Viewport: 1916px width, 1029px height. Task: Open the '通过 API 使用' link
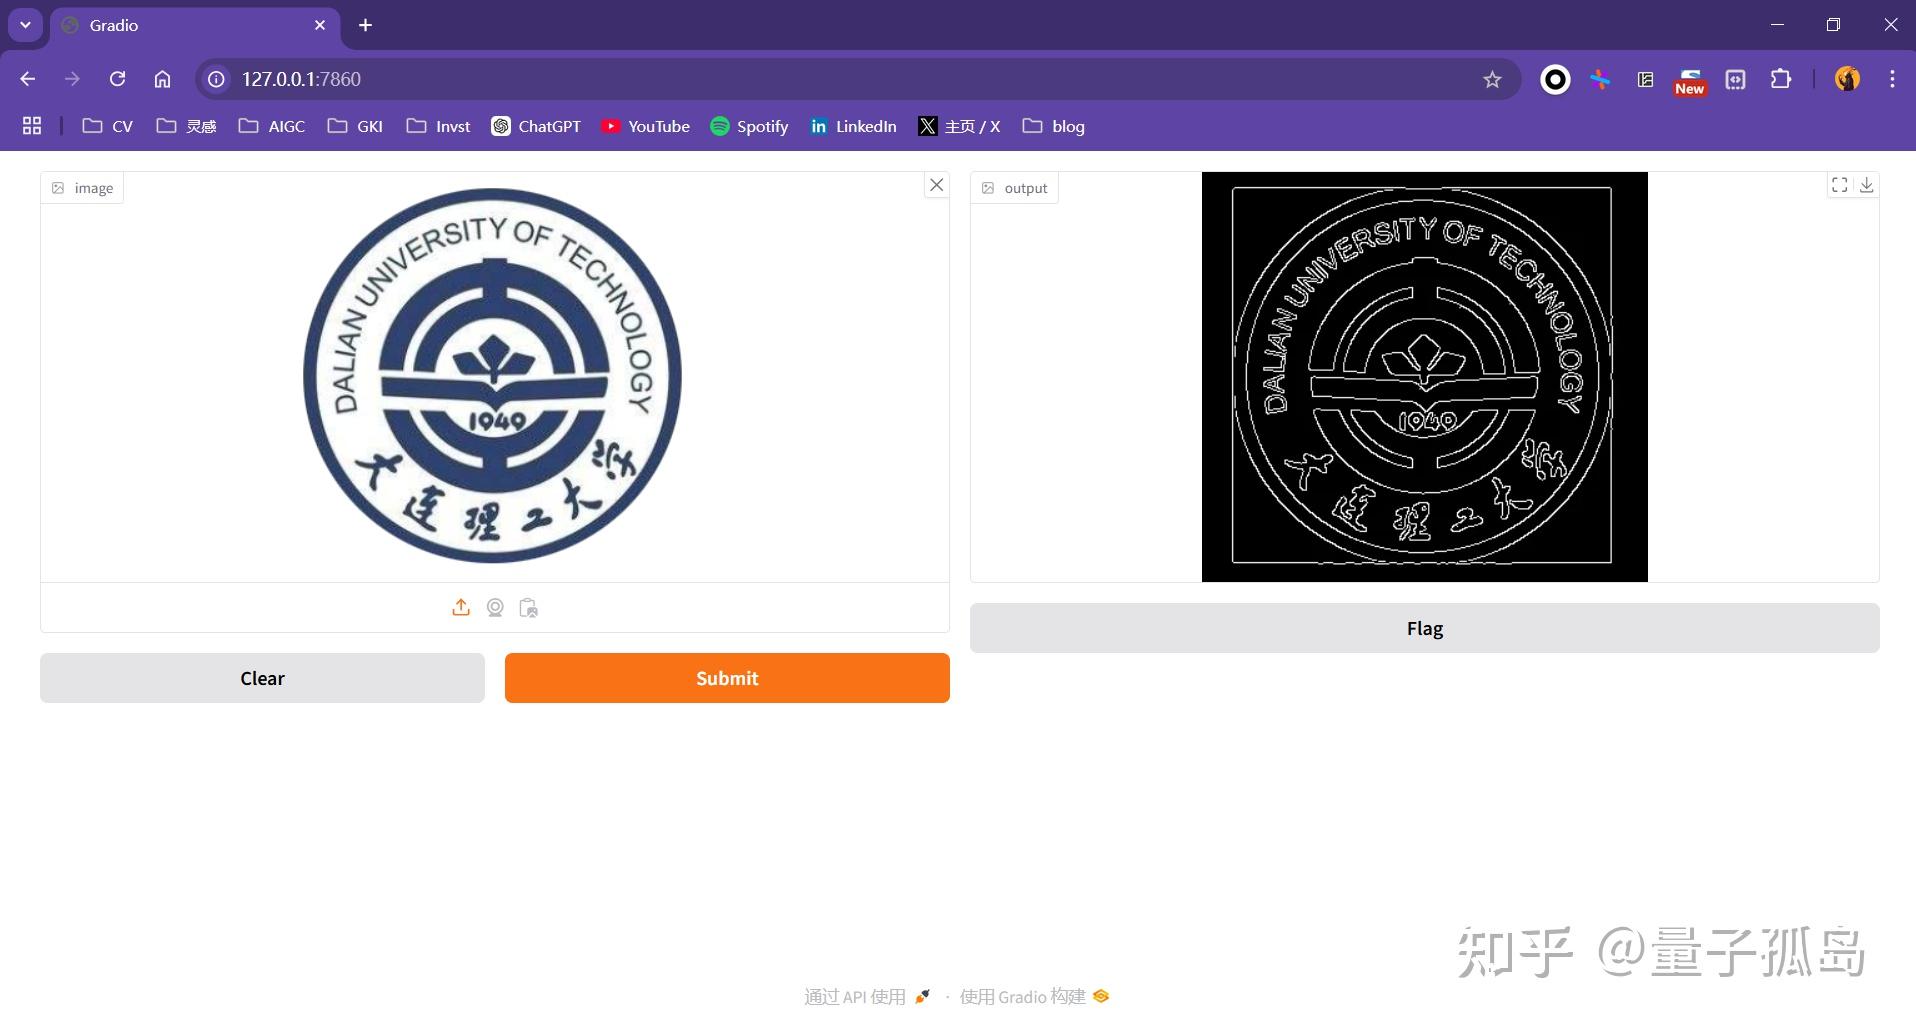[867, 997]
